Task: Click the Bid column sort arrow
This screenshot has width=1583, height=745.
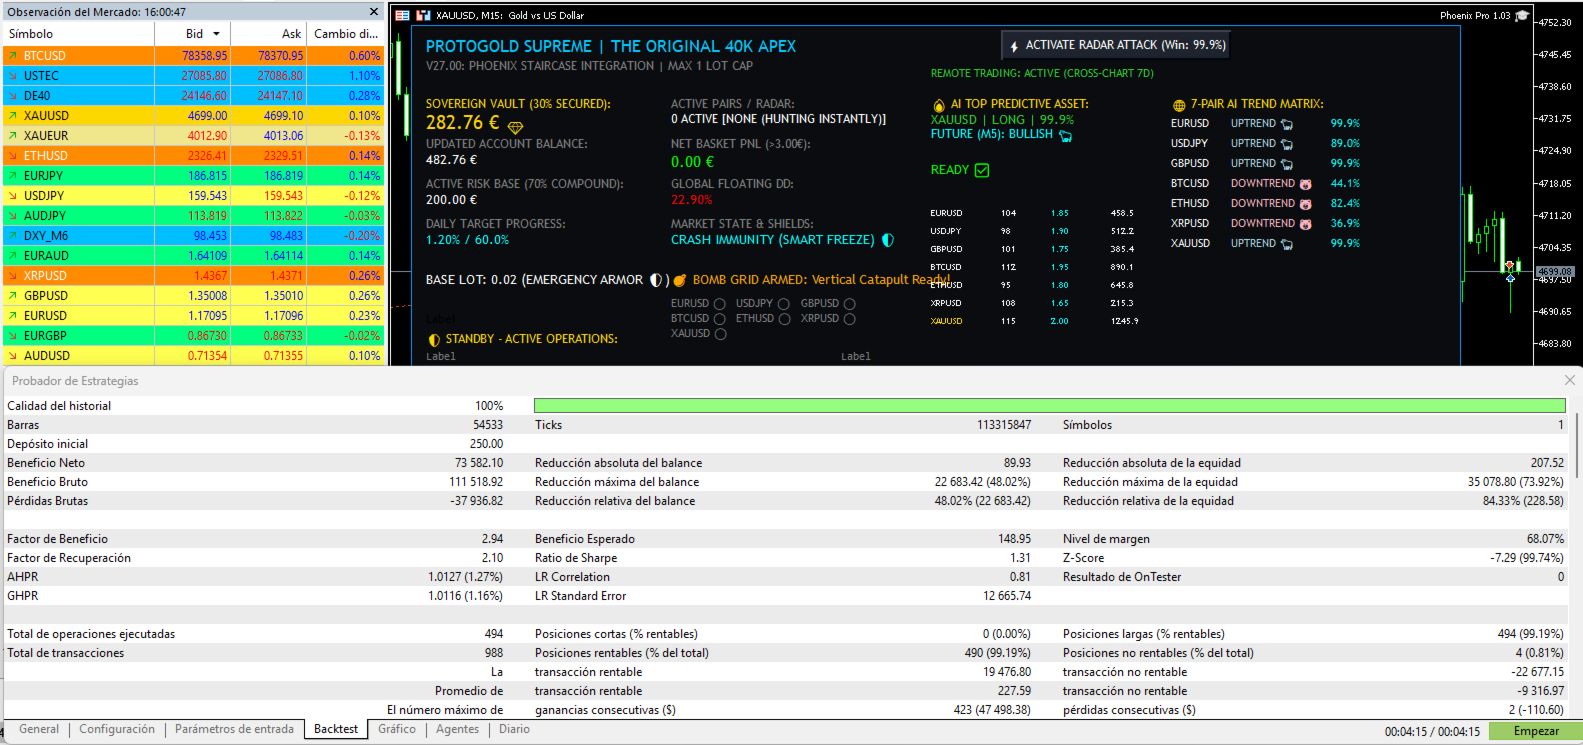Action: pos(216,34)
